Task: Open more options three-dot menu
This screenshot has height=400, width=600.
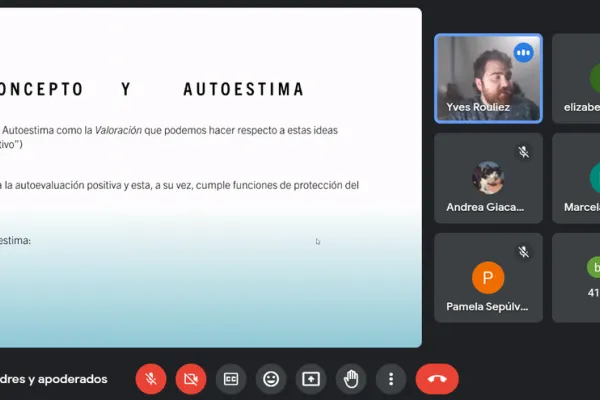Action: tap(391, 379)
